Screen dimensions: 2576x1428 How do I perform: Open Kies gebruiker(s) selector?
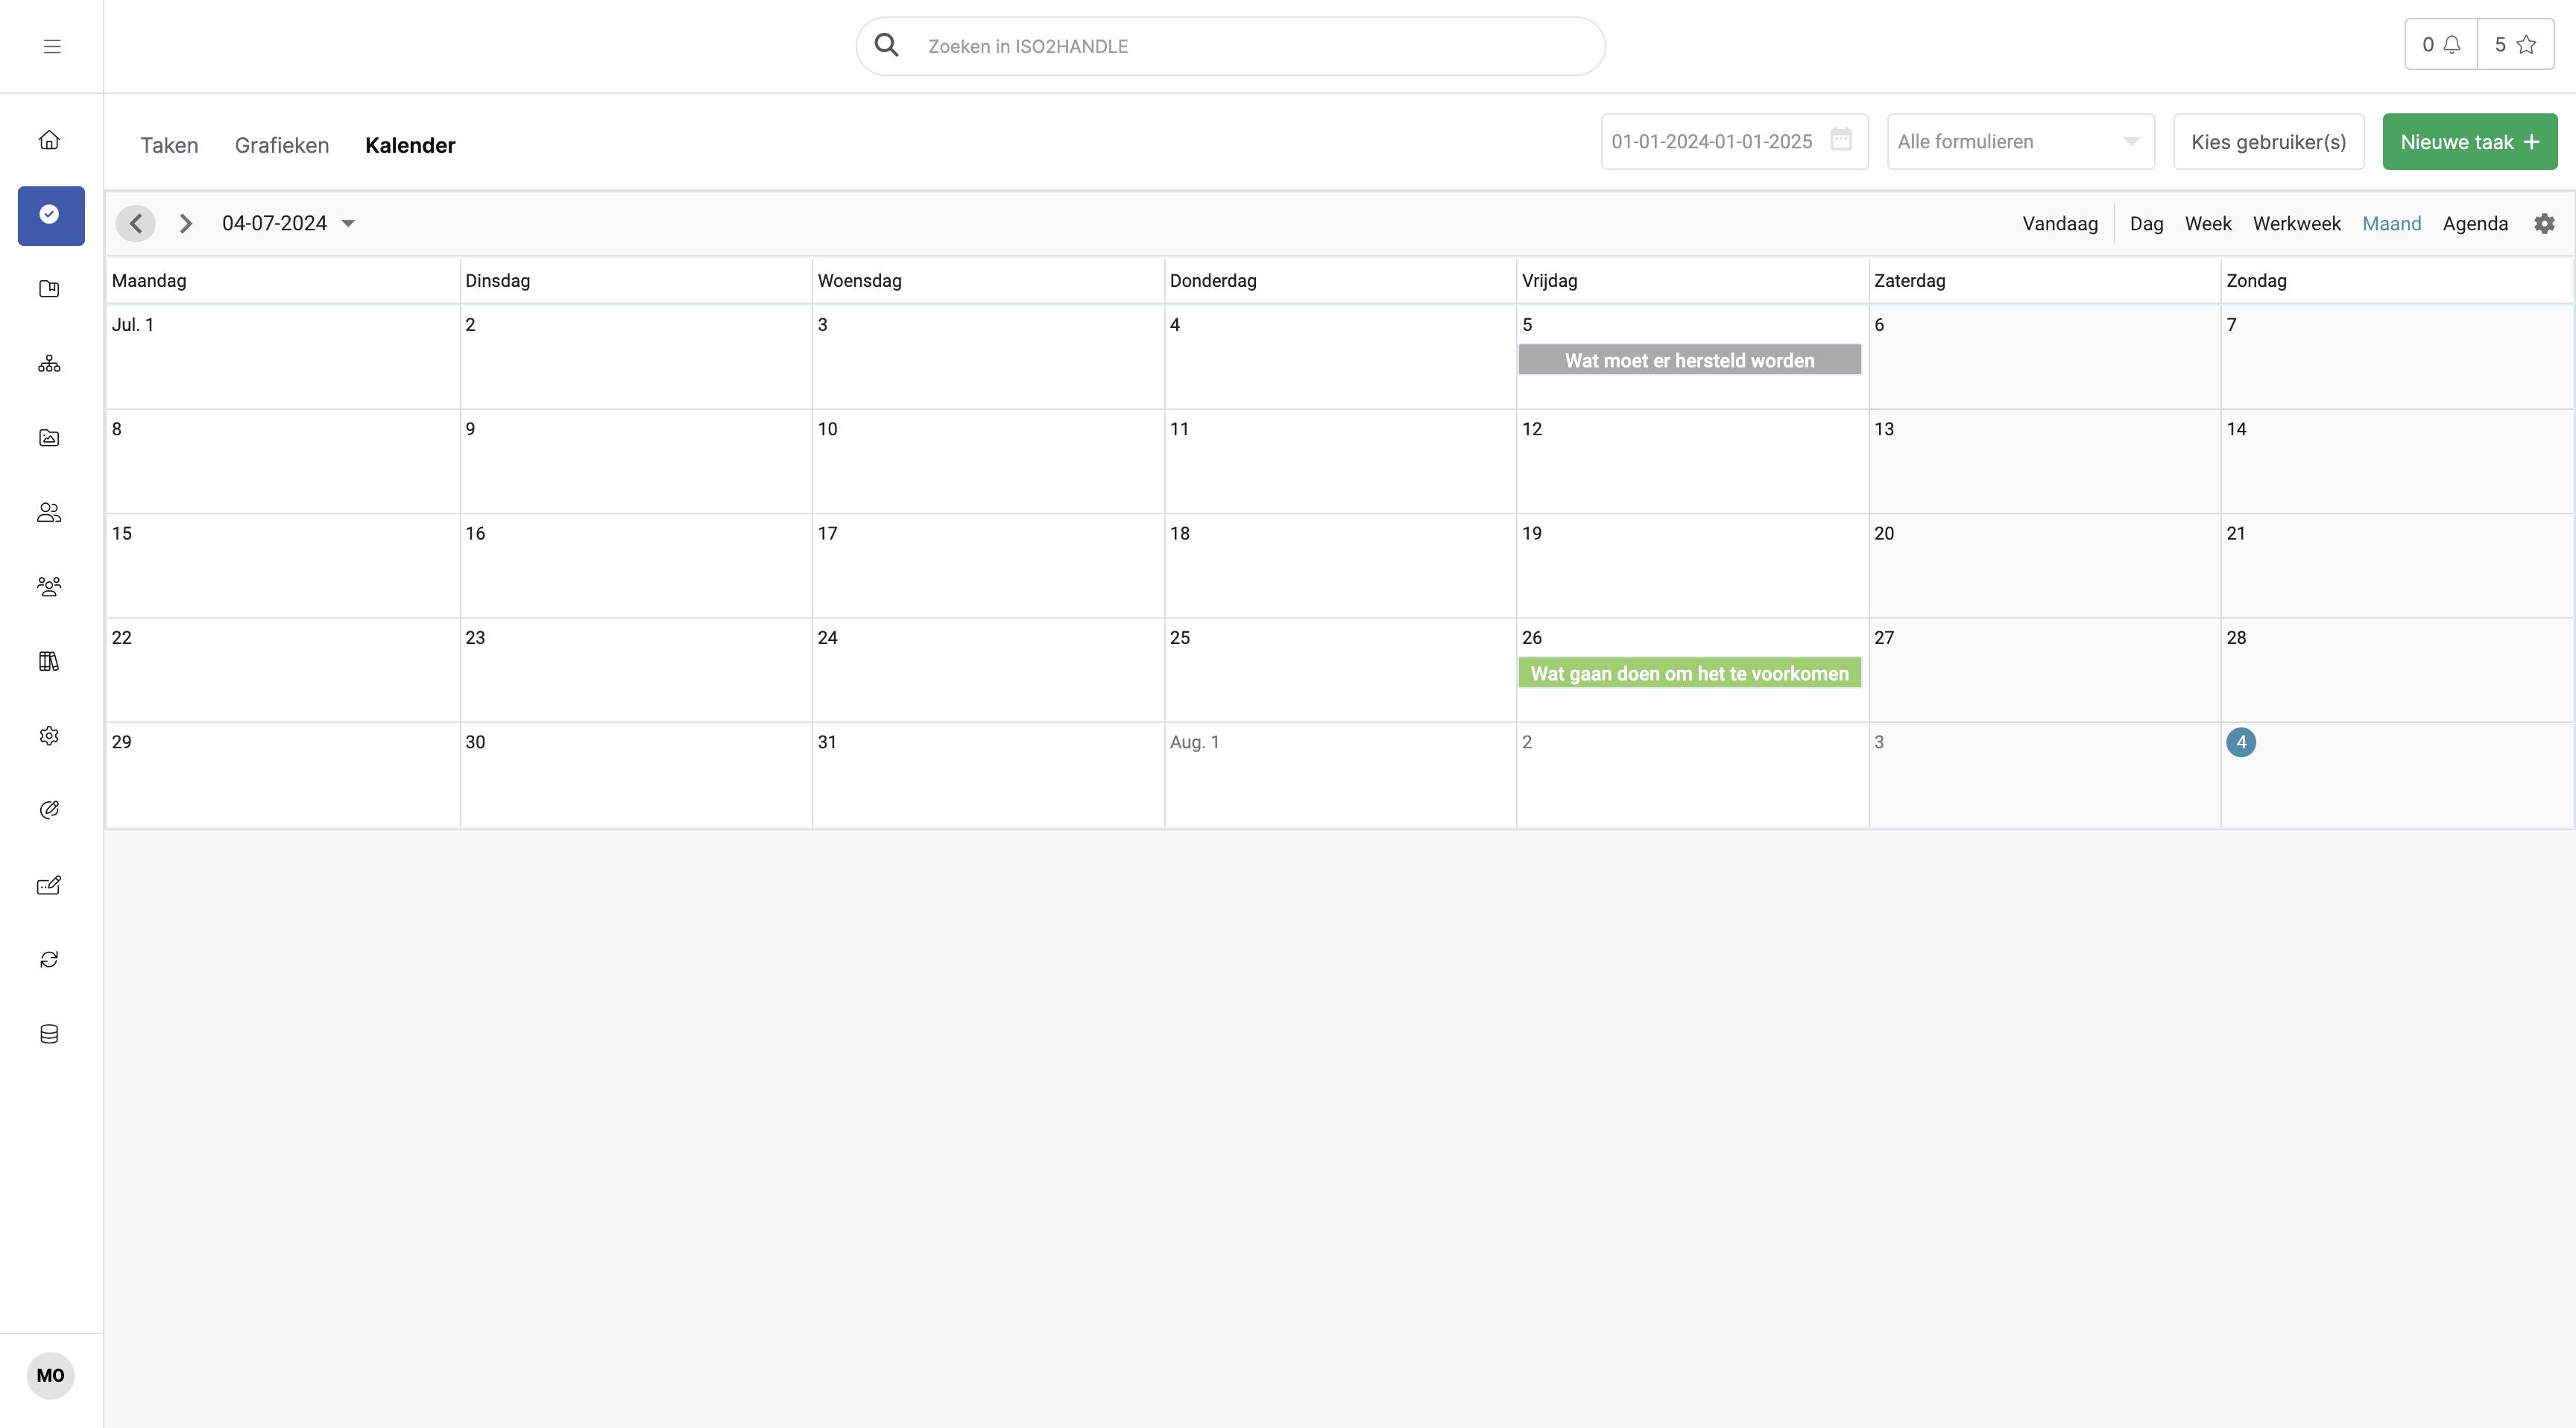click(2268, 142)
